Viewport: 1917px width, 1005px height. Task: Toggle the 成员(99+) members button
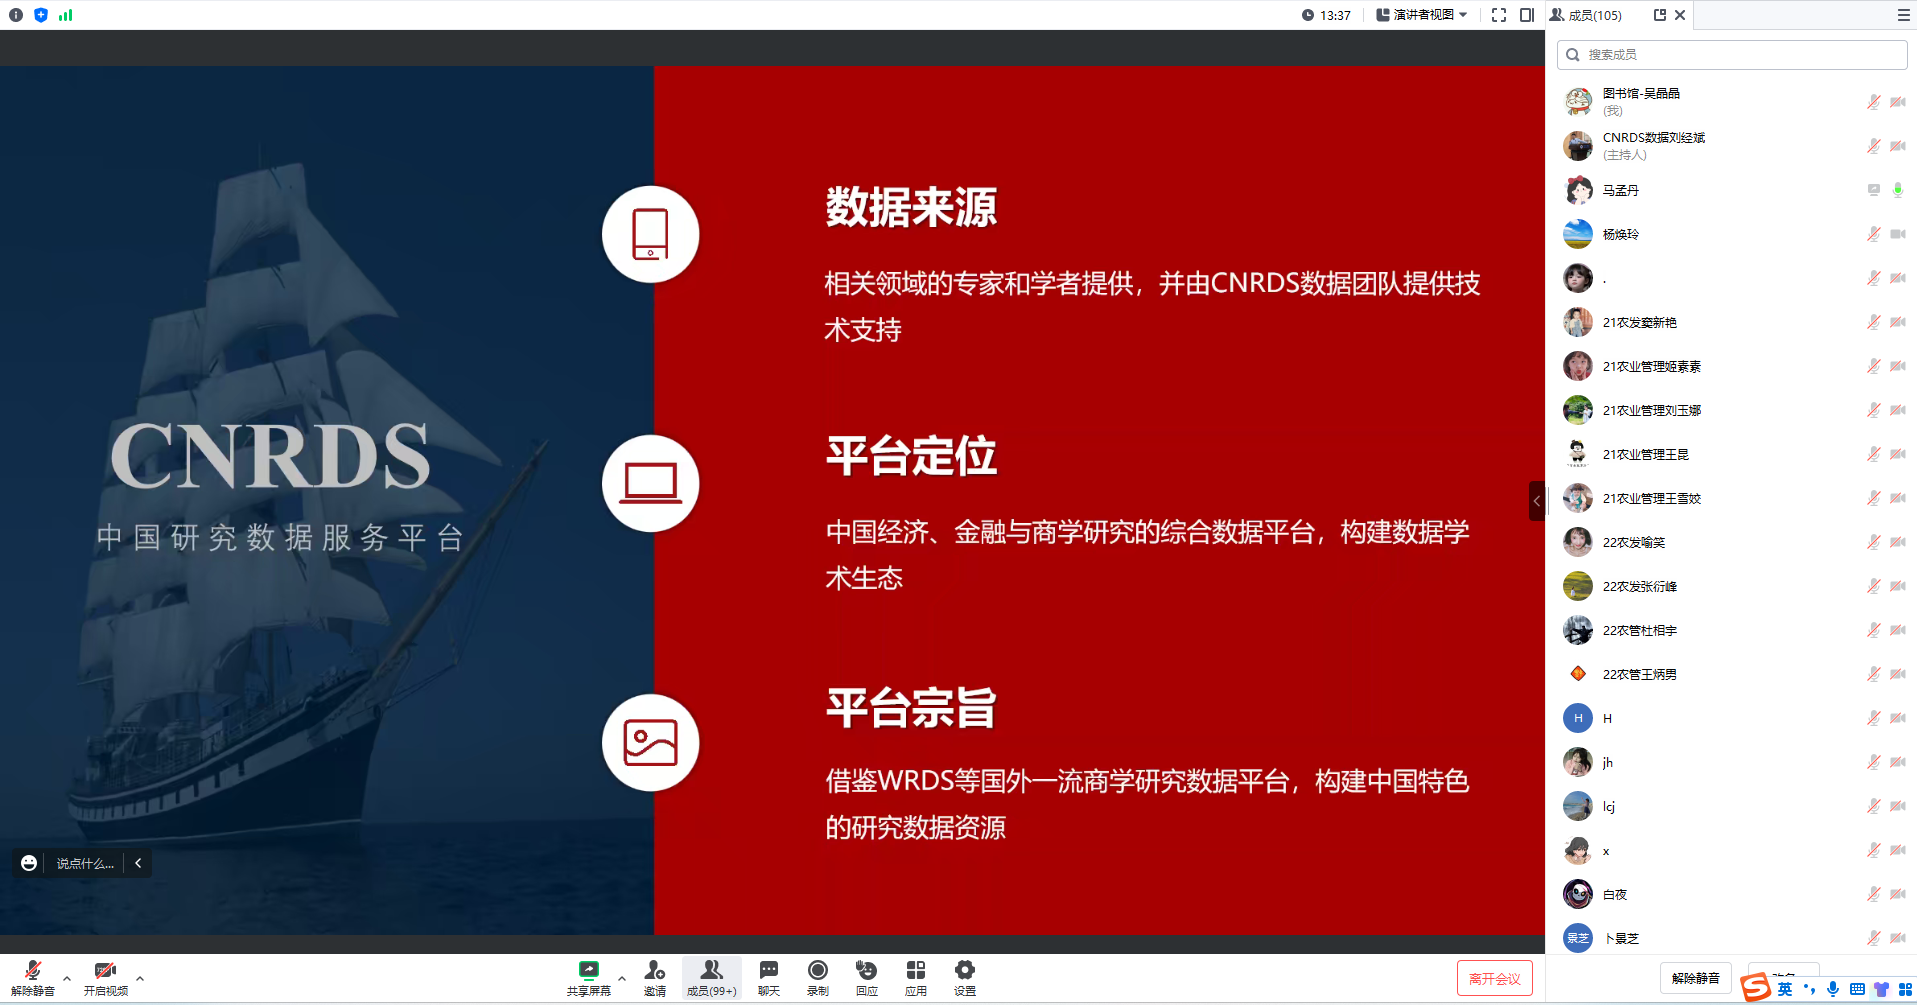(x=711, y=978)
